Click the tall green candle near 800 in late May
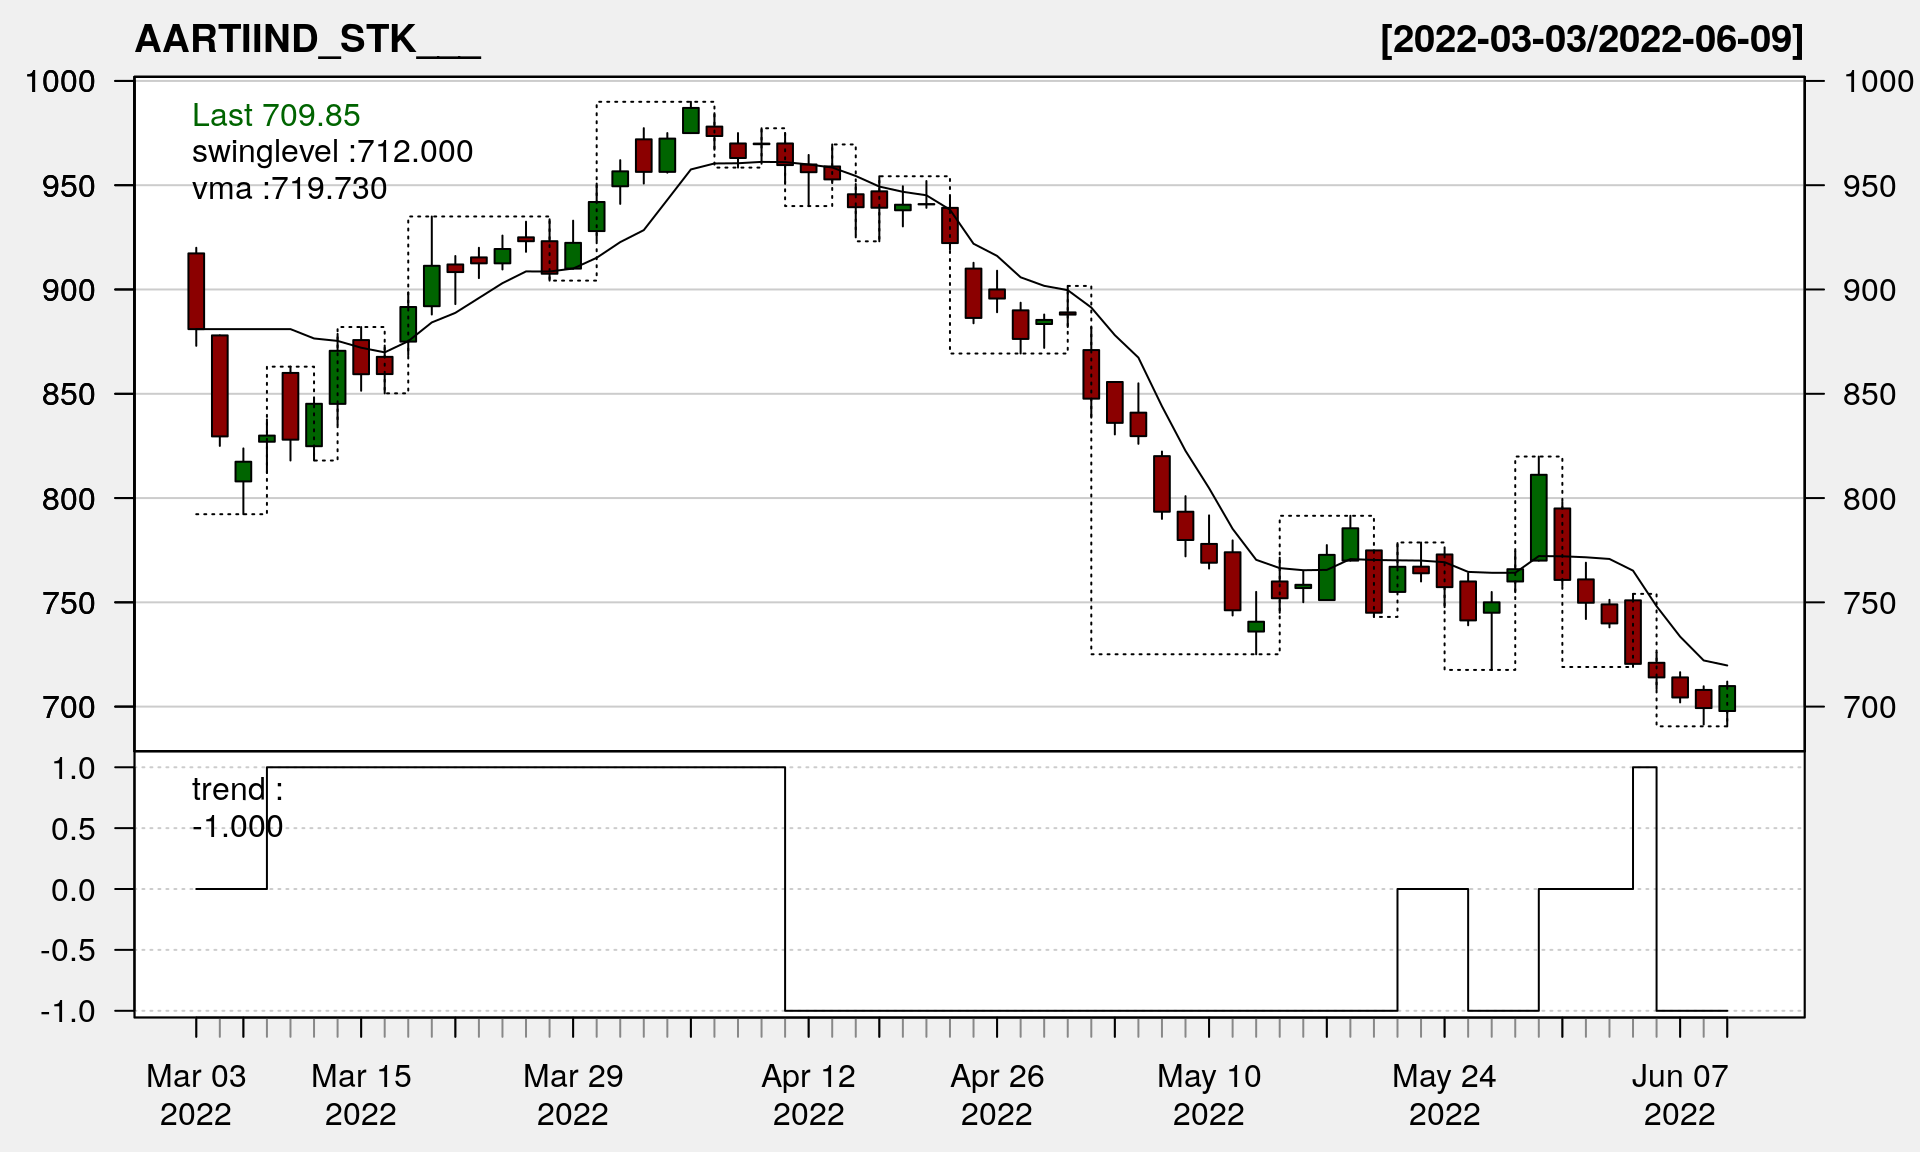The height and width of the screenshot is (1152, 1920). [1539, 517]
